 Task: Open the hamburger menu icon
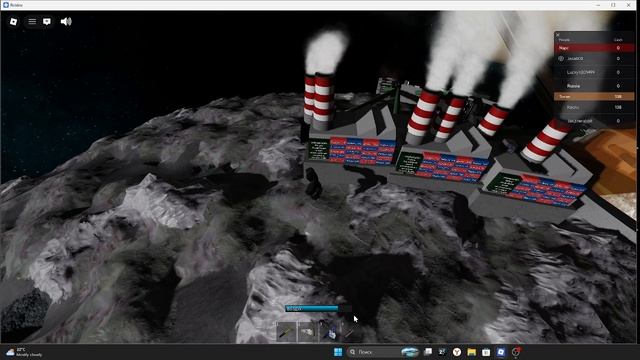(x=32, y=22)
